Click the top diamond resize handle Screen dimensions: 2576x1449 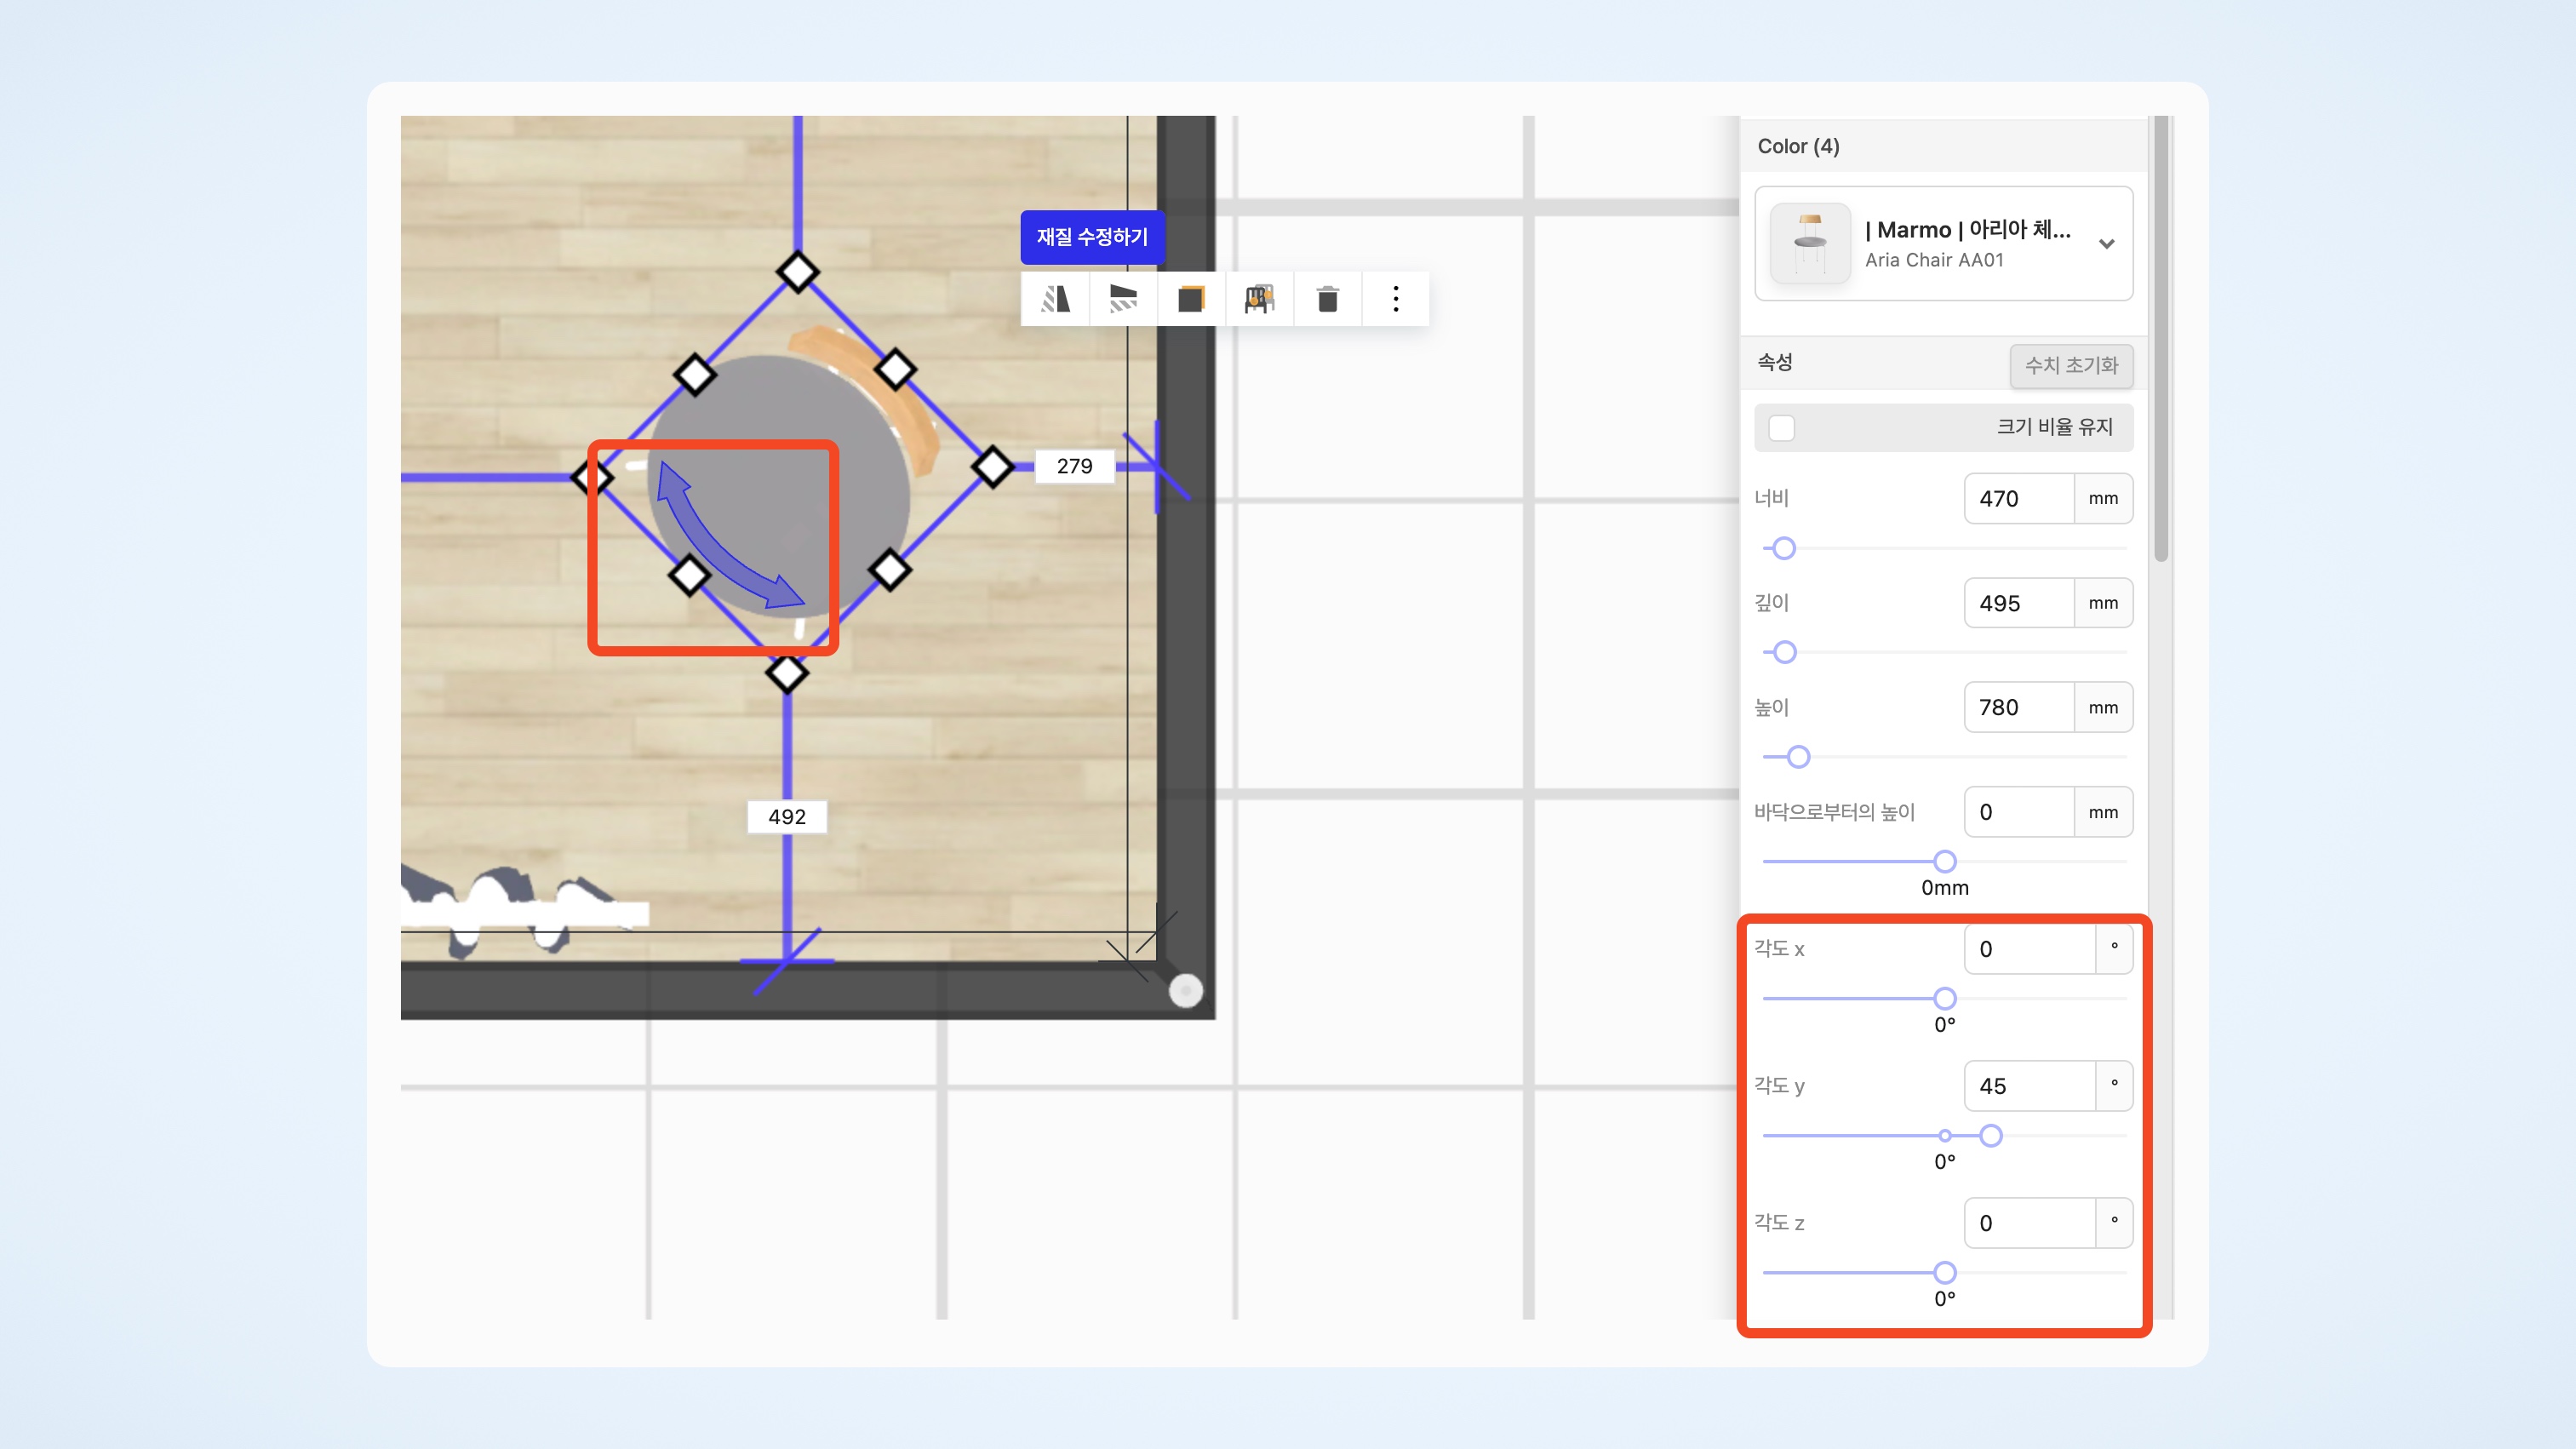(798, 271)
